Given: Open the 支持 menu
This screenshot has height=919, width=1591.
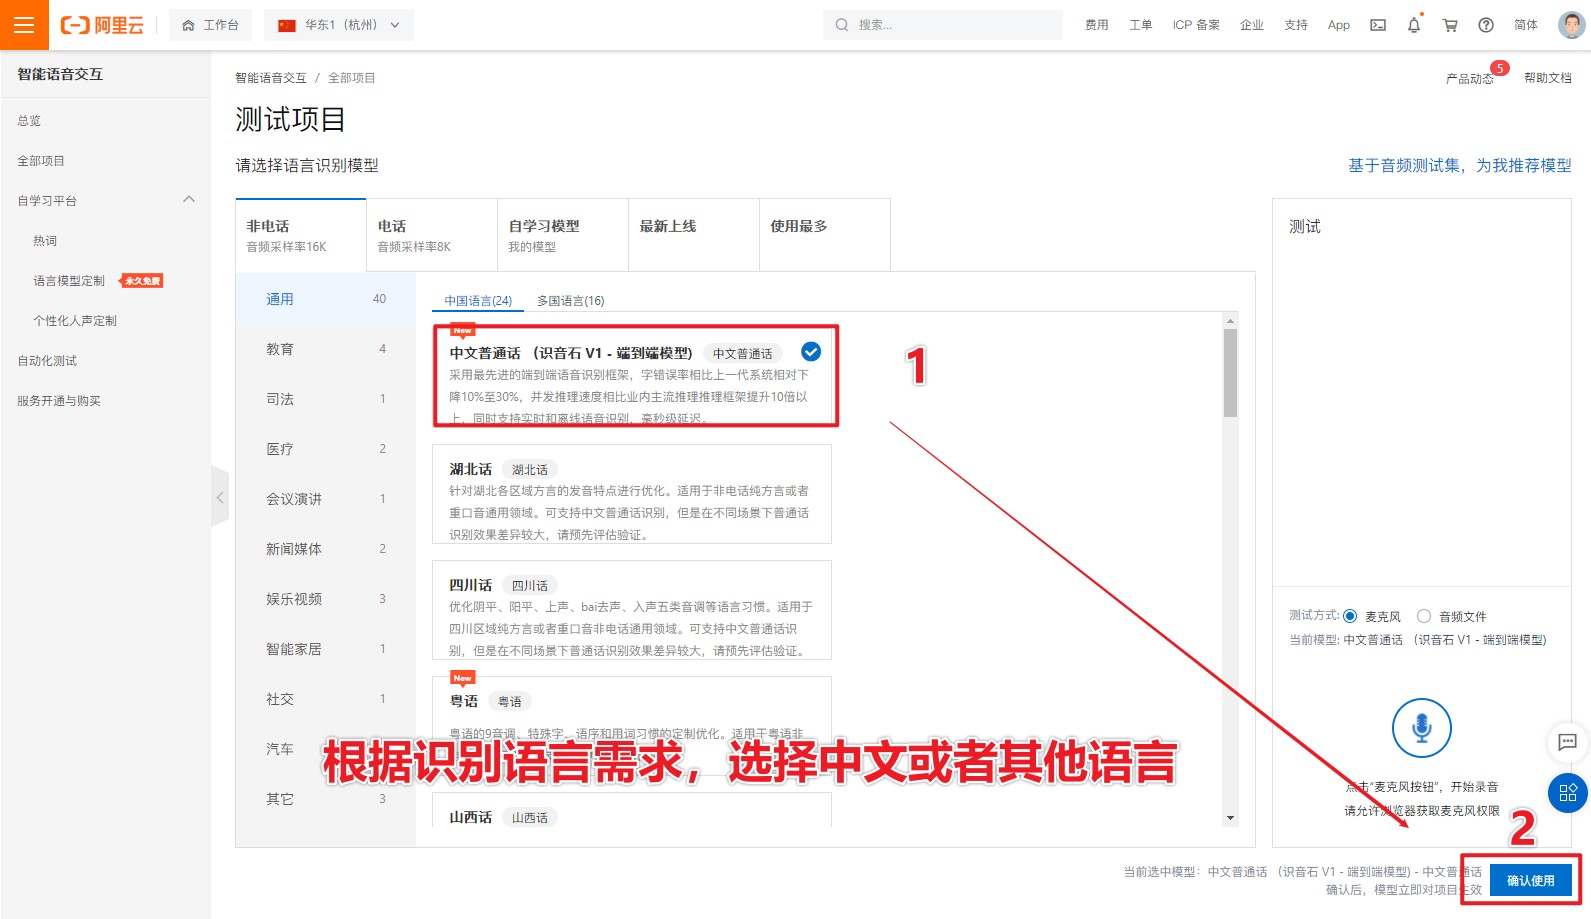Looking at the screenshot, I should click(1296, 25).
